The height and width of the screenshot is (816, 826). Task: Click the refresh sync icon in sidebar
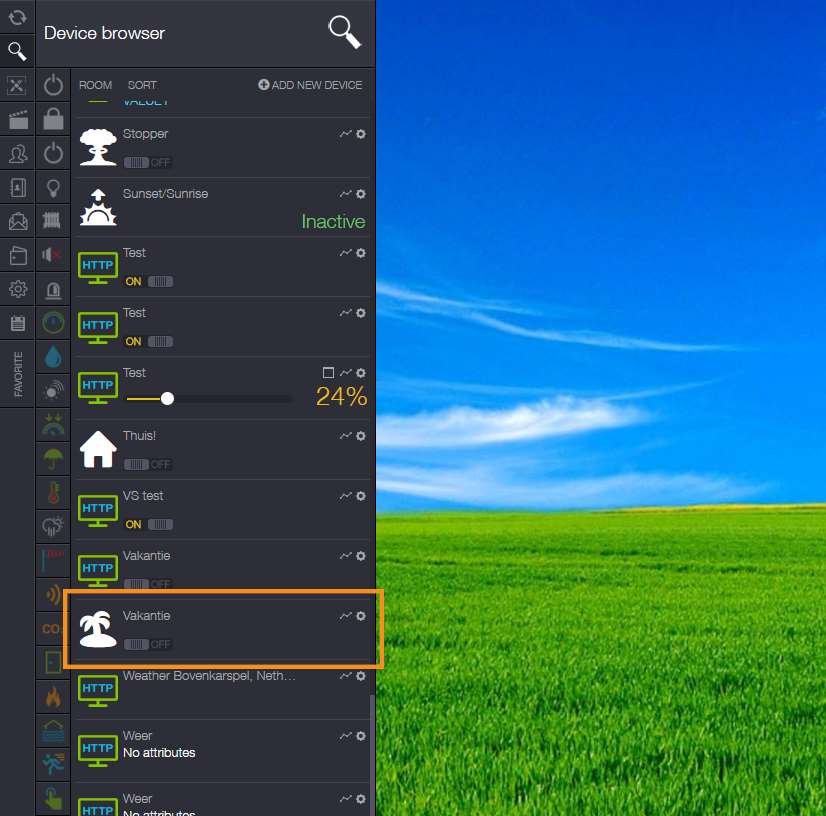(x=17, y=17)
